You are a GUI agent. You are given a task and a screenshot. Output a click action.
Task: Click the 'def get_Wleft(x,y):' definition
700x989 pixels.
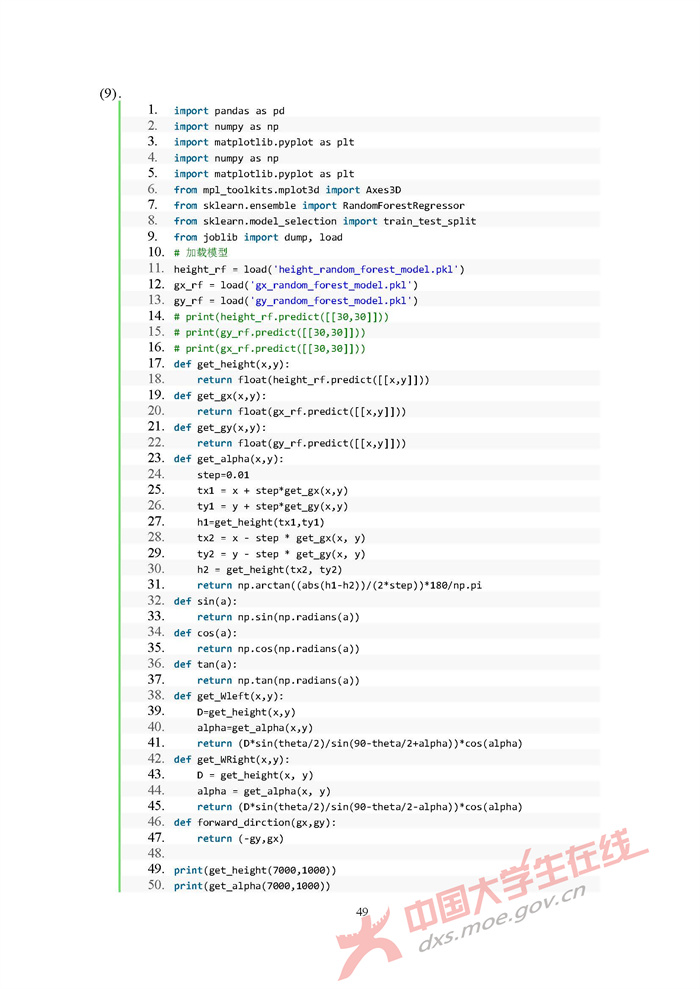(x=228, y=696)
